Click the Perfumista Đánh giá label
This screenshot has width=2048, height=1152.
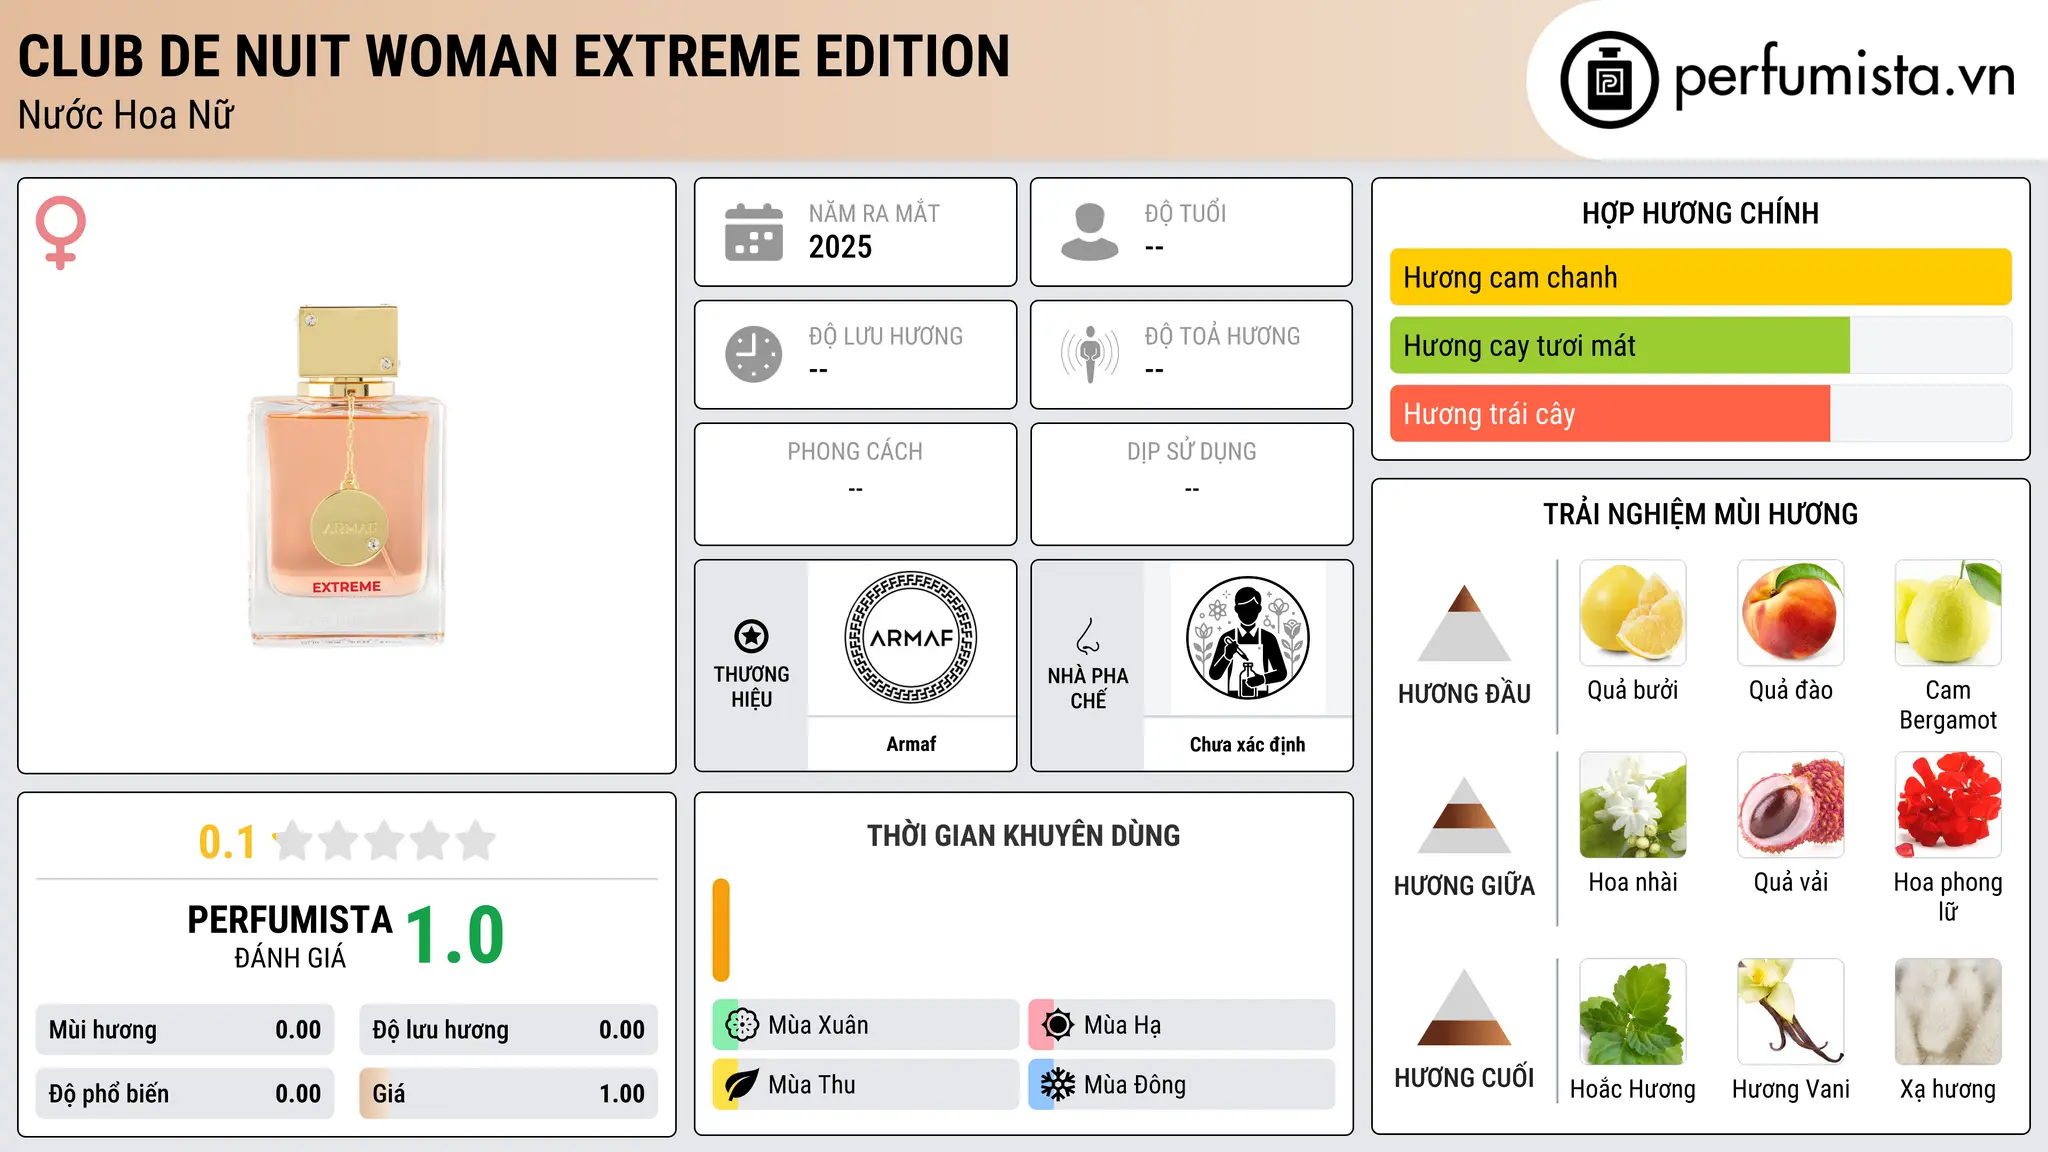tap(290, 936)
